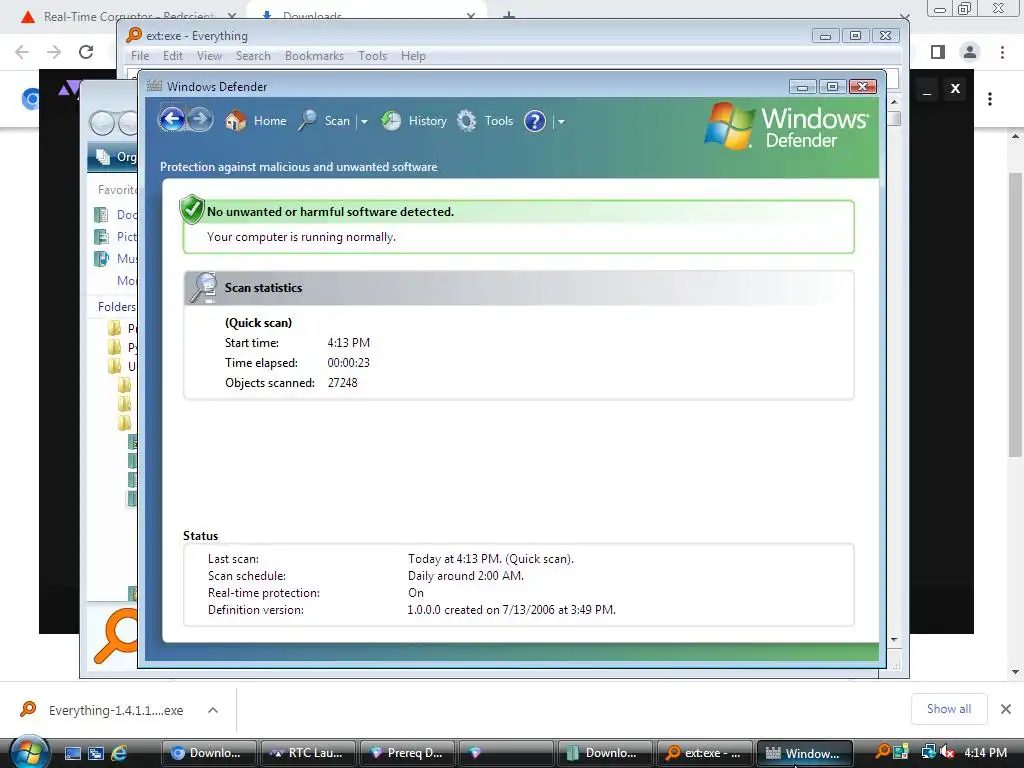
Task: Go to Home in Windows Defender toolbar
Action: coord(270,121)
